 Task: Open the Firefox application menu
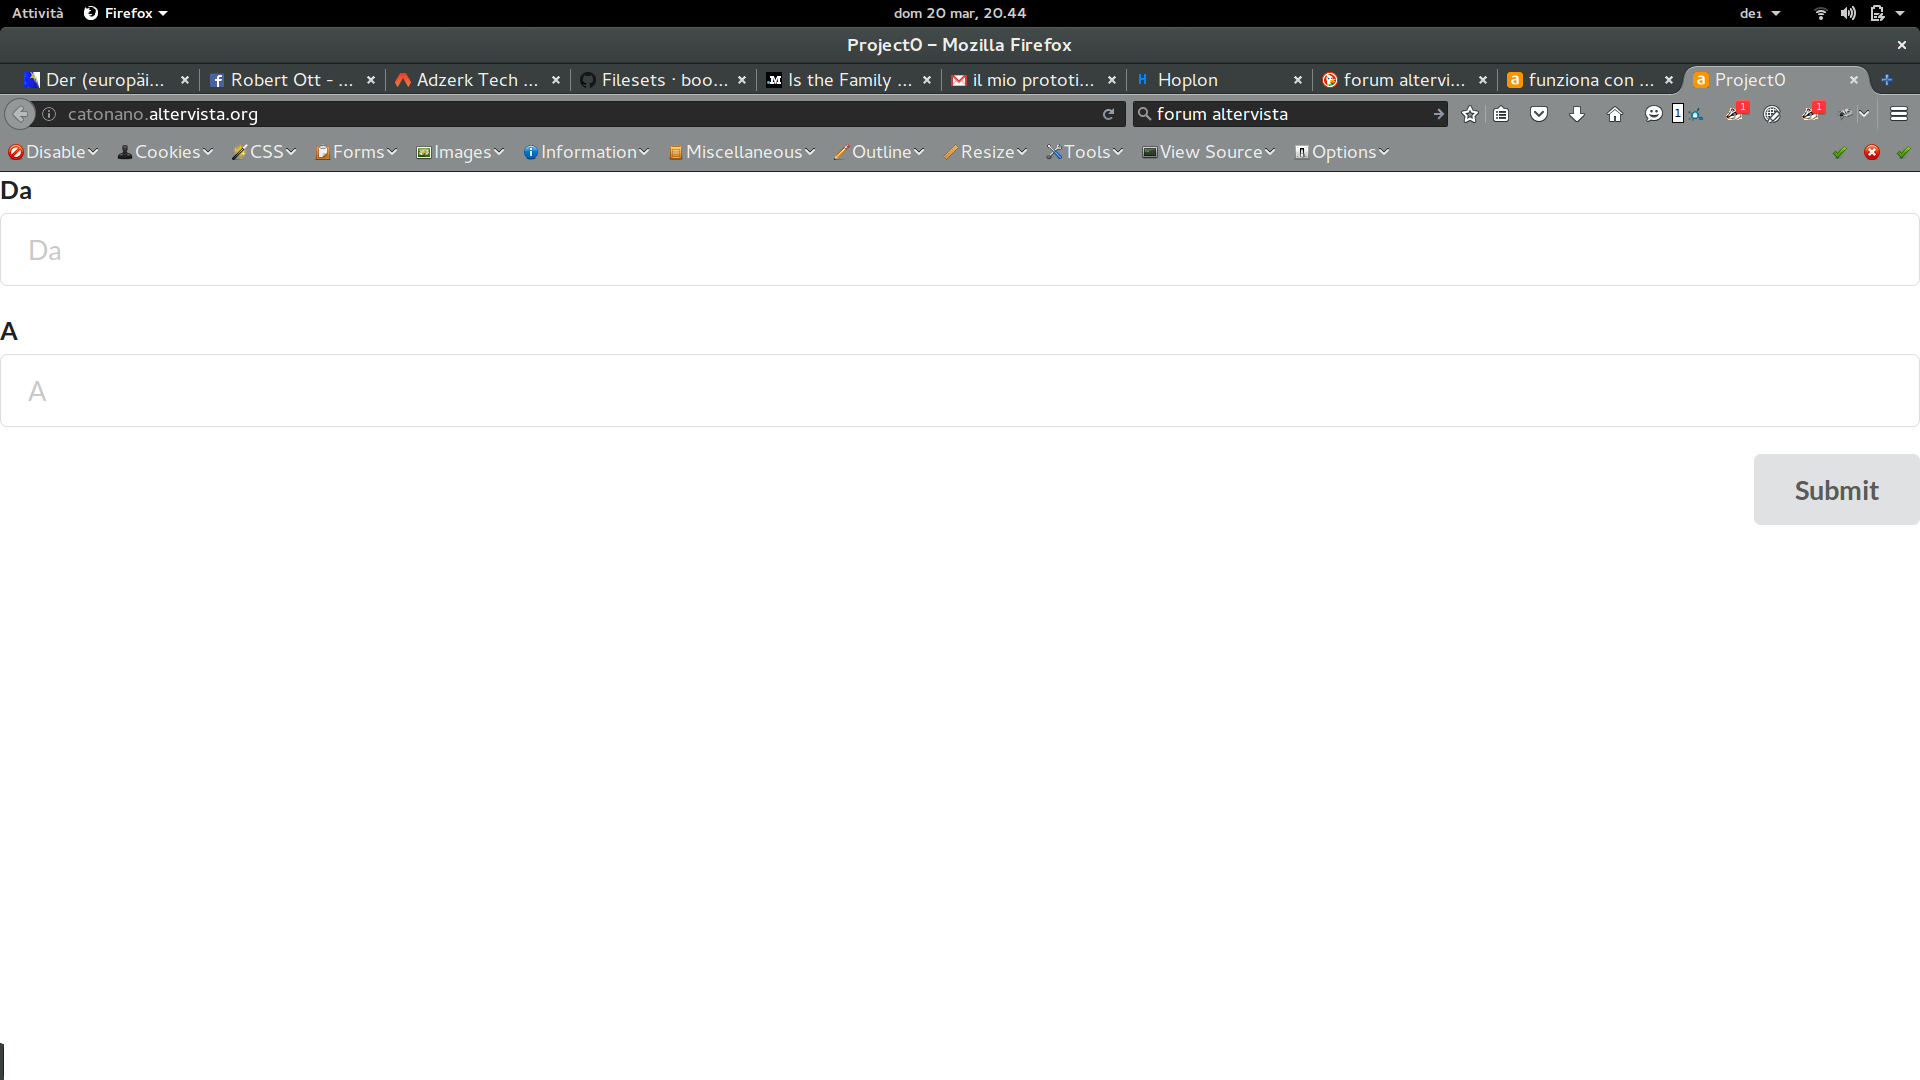[126, 13]
